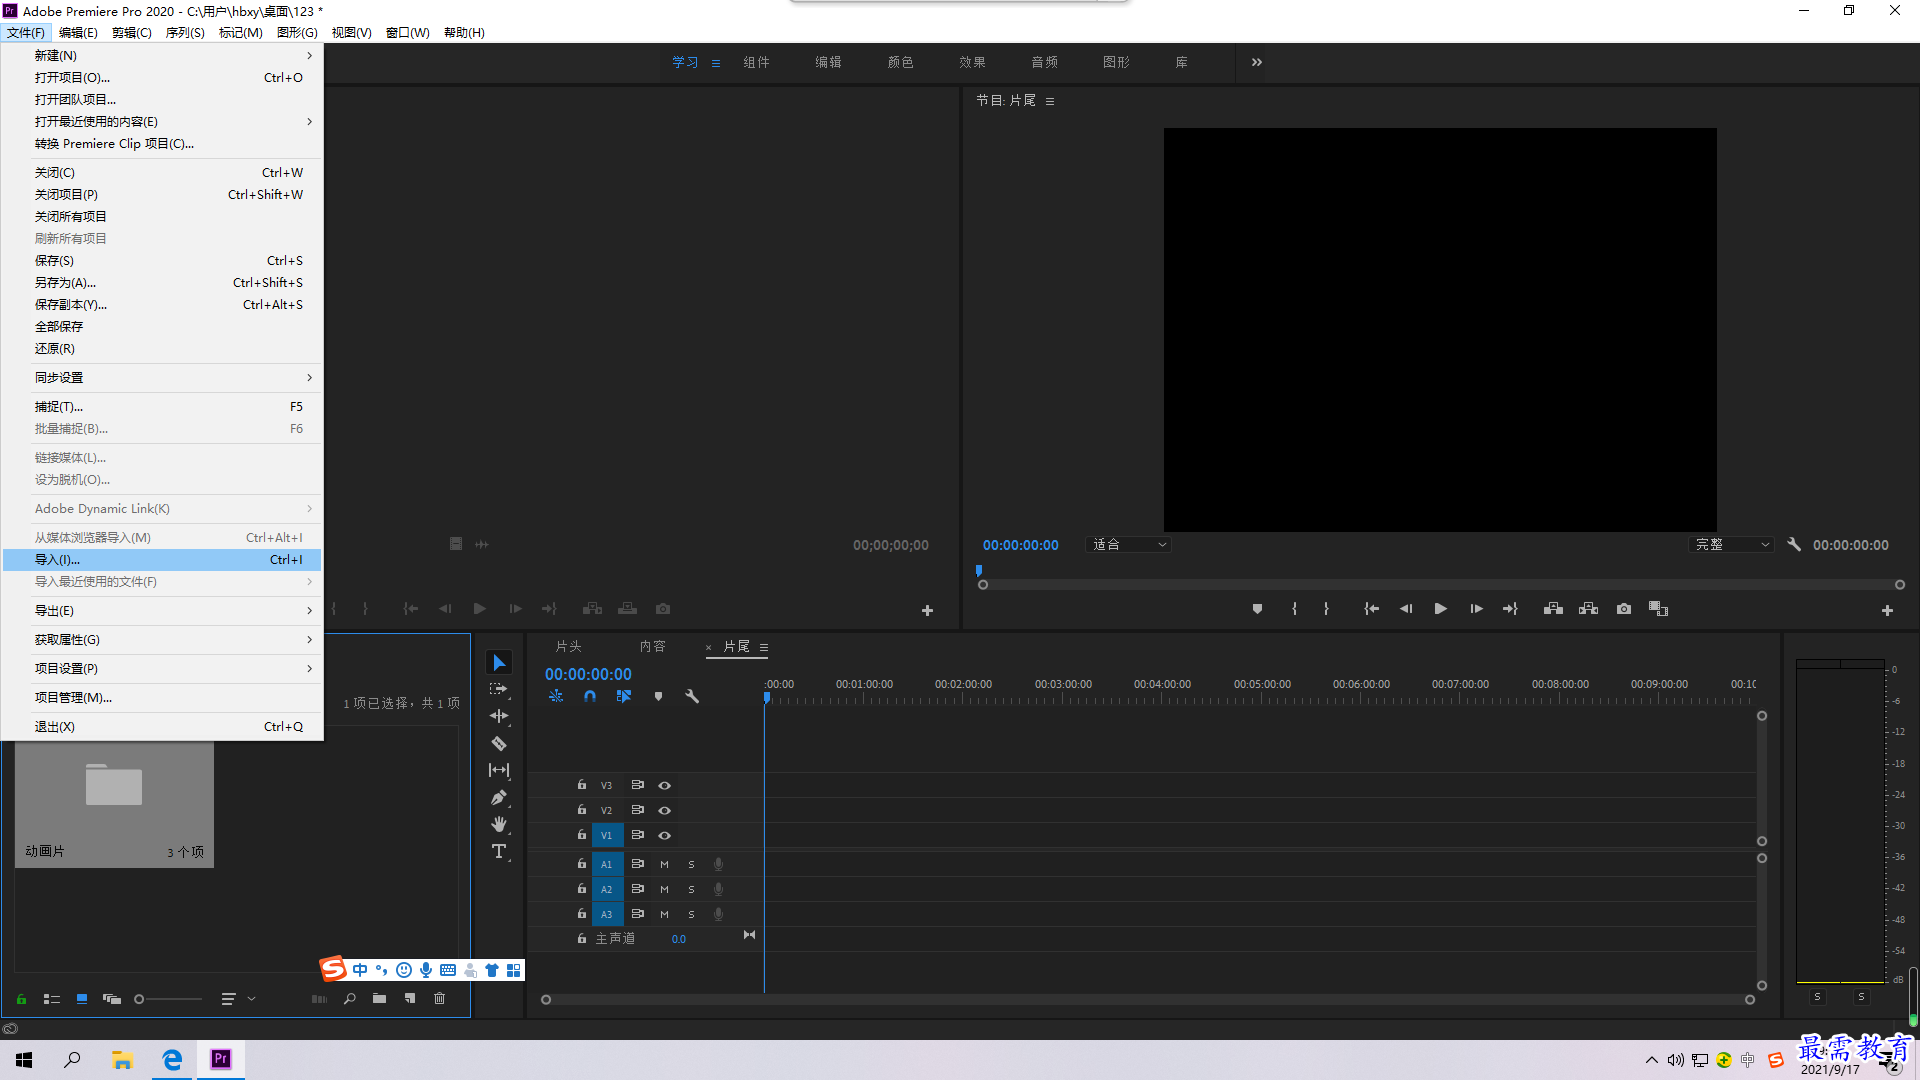Switch to the 音频 workspace
This screenshot has height=1080, width=1920.
1044,62
